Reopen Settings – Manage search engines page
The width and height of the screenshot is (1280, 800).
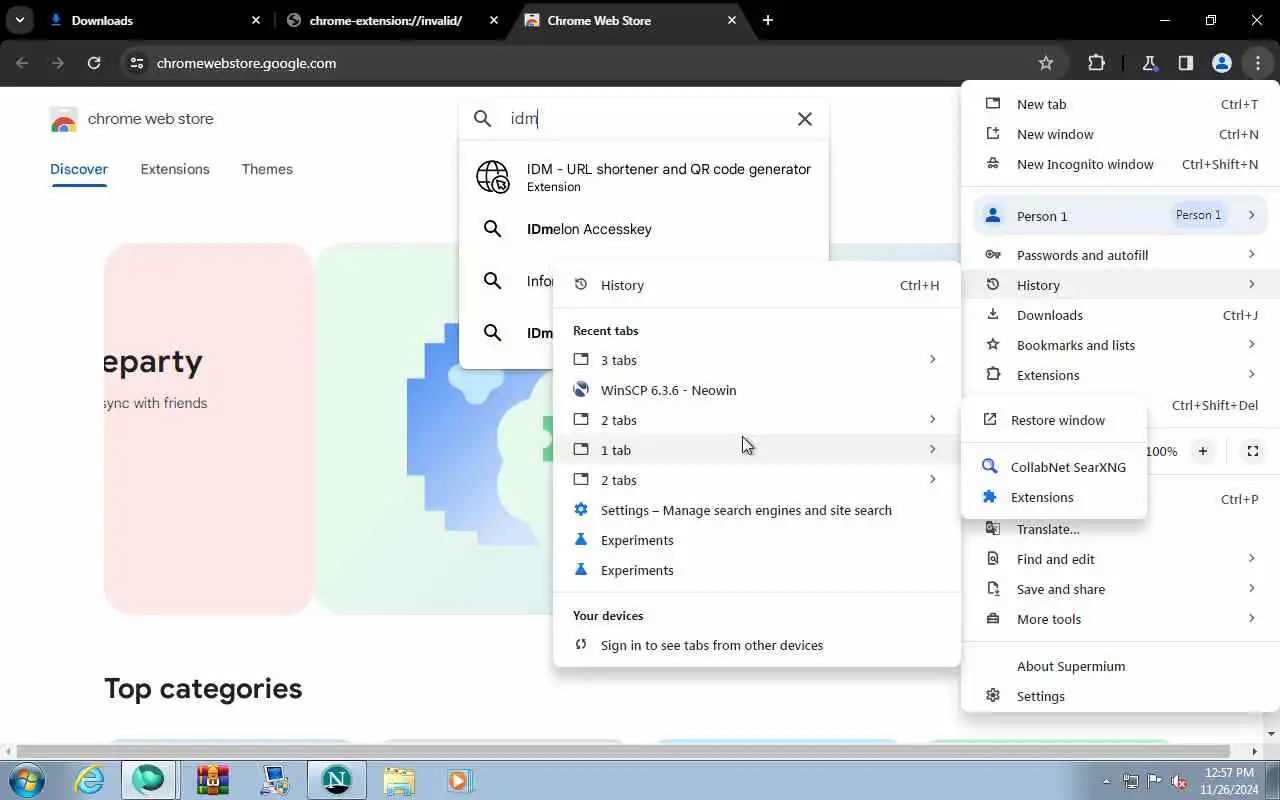click(756, 510)
